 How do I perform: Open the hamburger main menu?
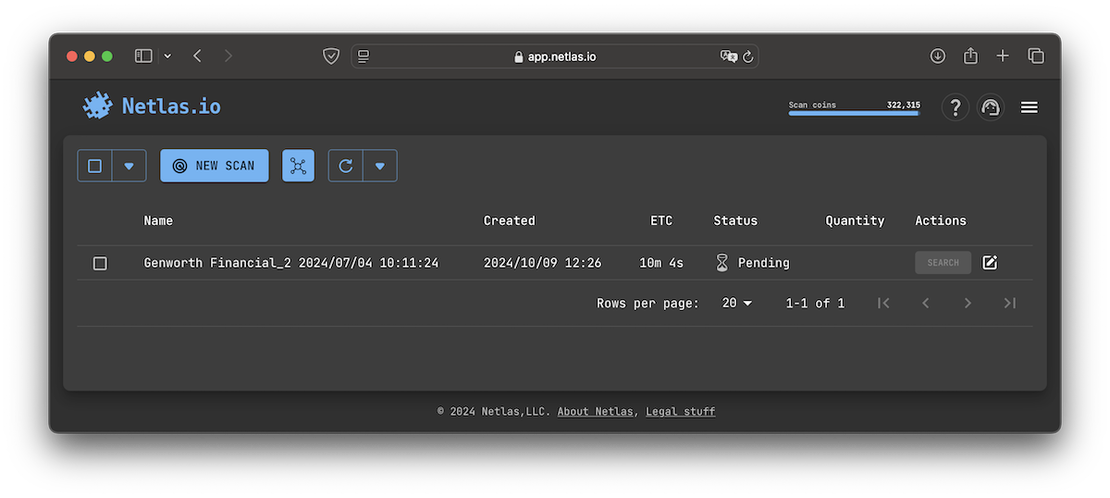pyautogui.click(x=1029, y=107)
